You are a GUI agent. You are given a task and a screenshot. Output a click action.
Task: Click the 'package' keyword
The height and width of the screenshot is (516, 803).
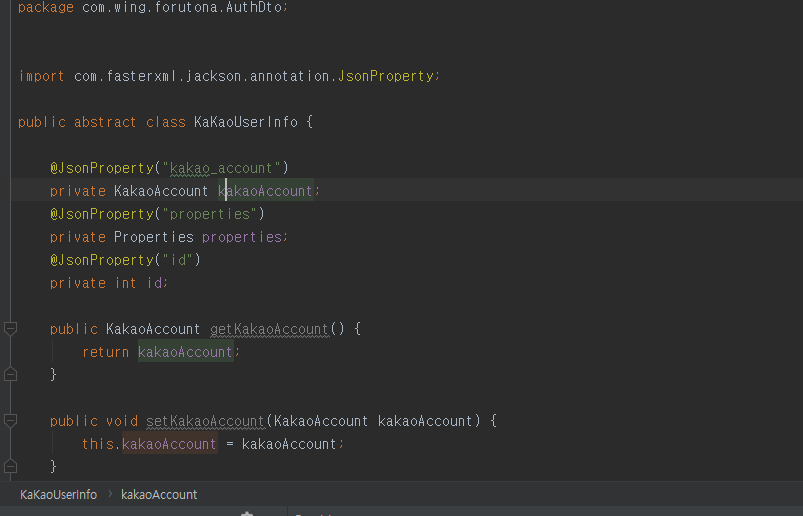[46, 7]
